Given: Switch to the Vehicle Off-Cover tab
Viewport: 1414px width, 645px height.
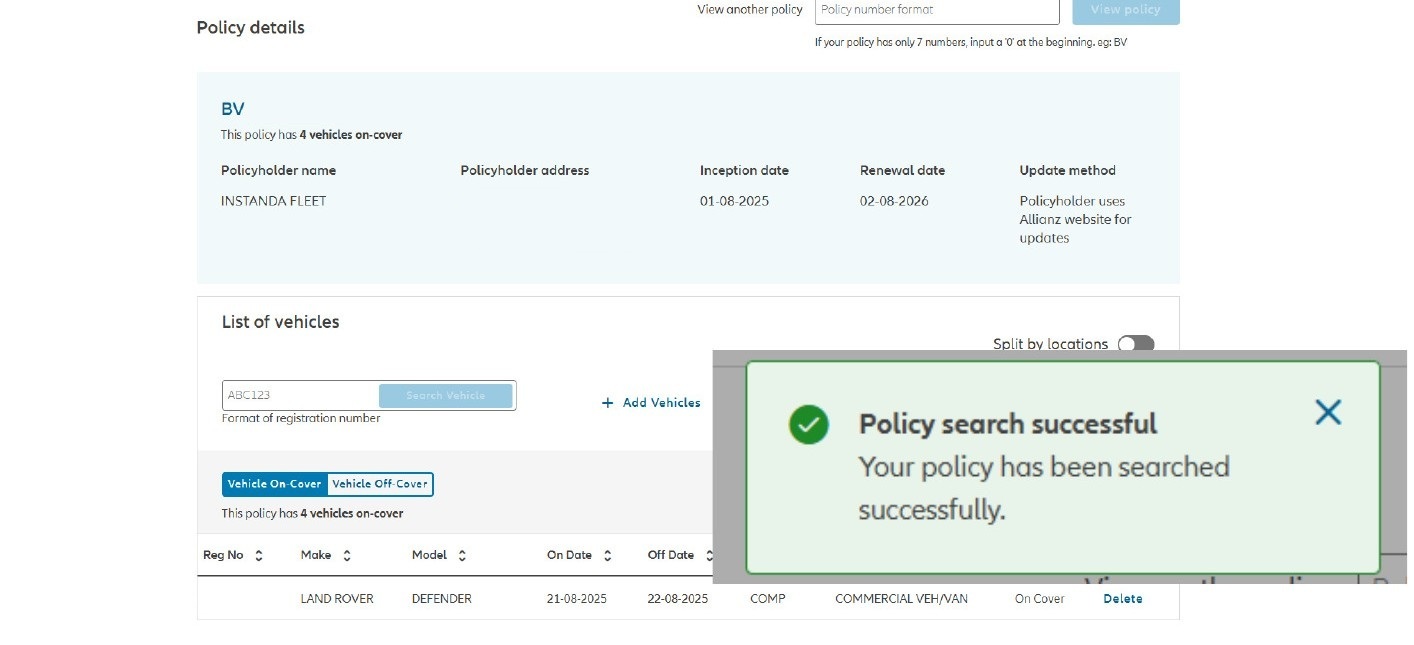Looking at the screenshot, I should (380, 484).
